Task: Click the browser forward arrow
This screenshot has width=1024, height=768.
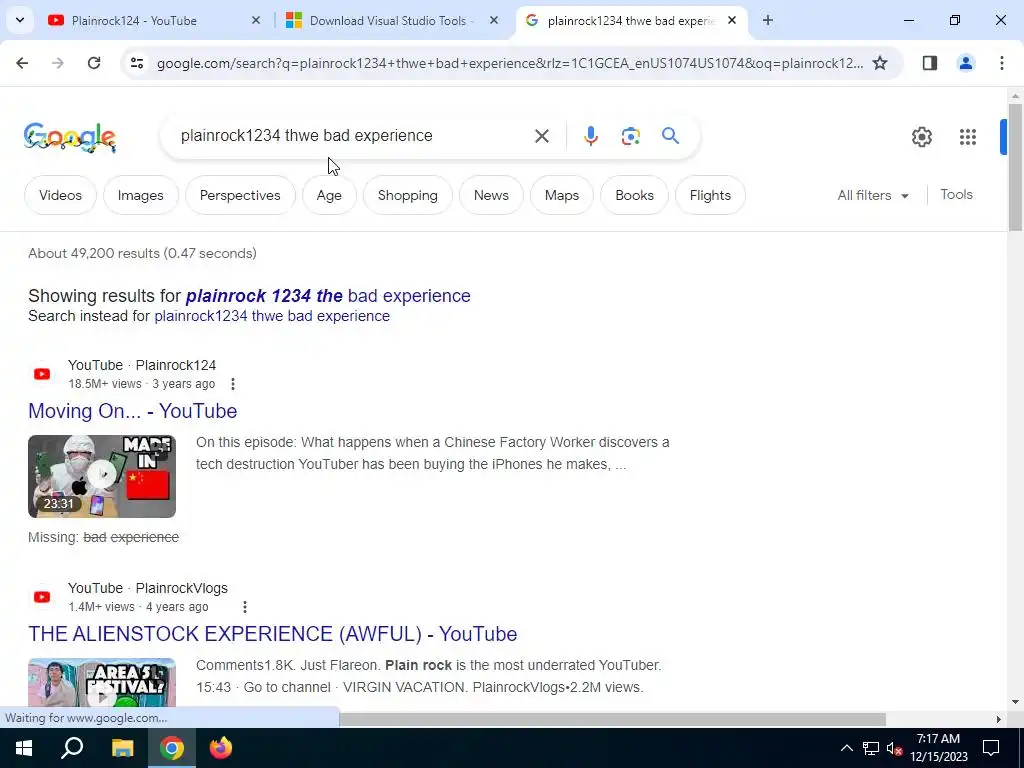Action: tap(58, 63)
